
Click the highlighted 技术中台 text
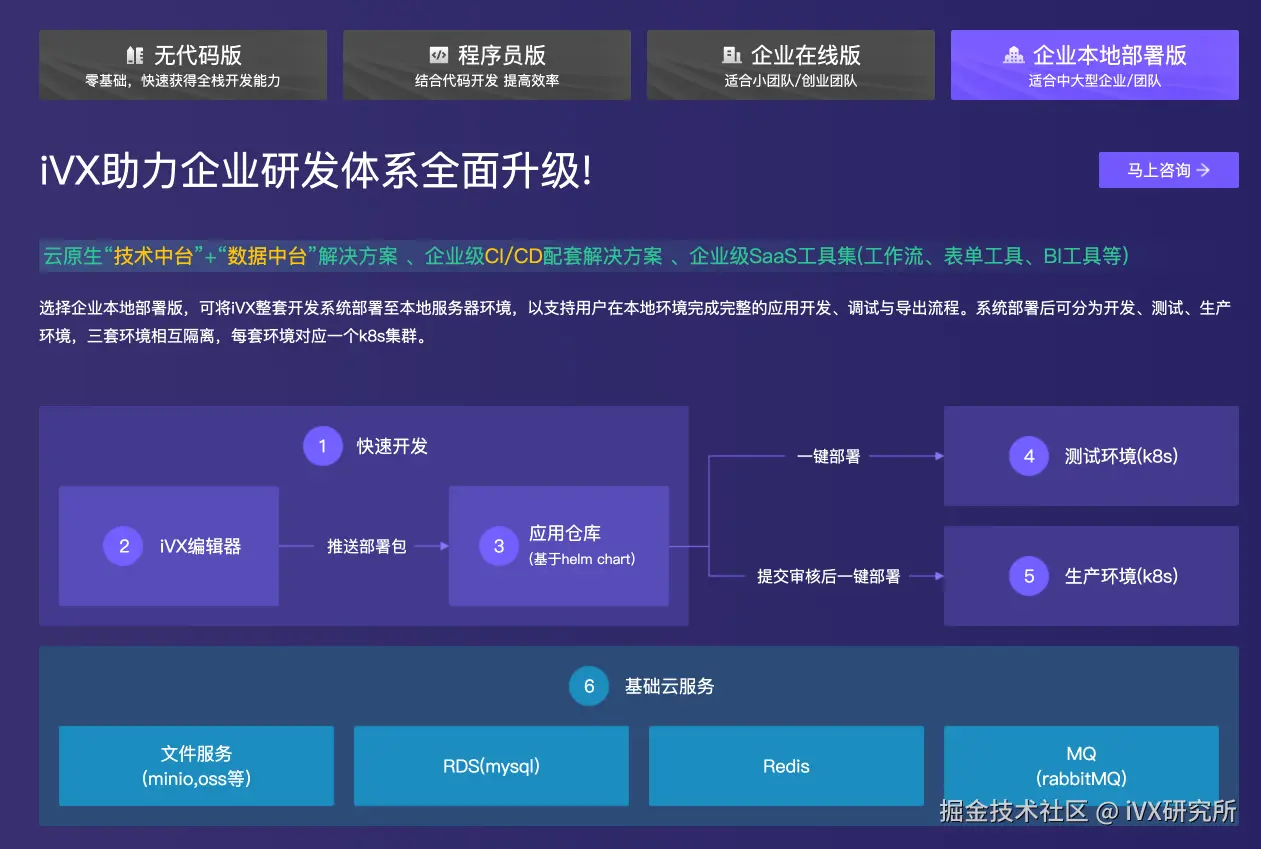point(153,256)
